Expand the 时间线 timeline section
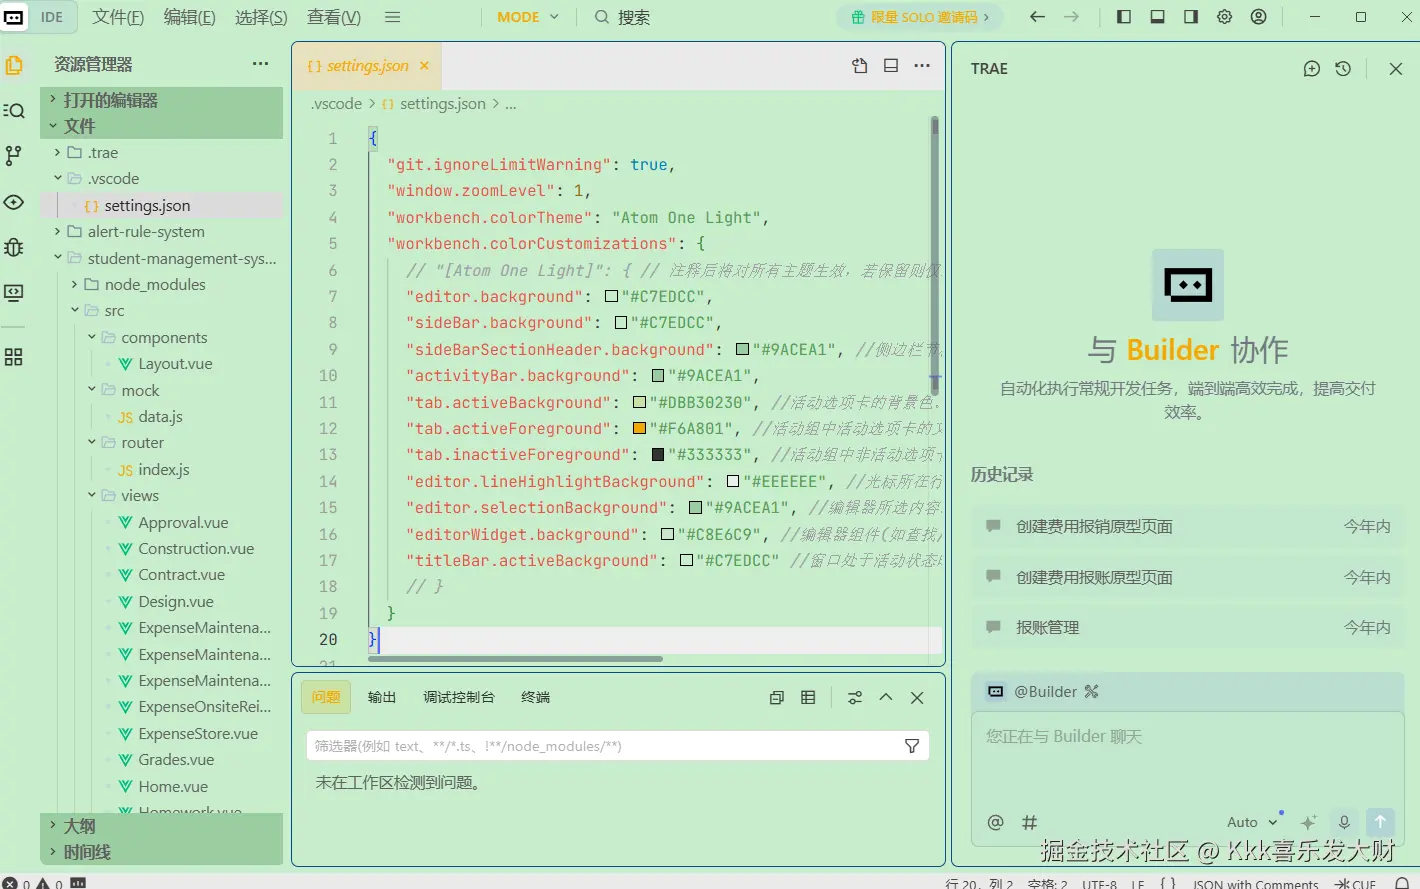Screen dimensions: 1420x889 point(162,852)
